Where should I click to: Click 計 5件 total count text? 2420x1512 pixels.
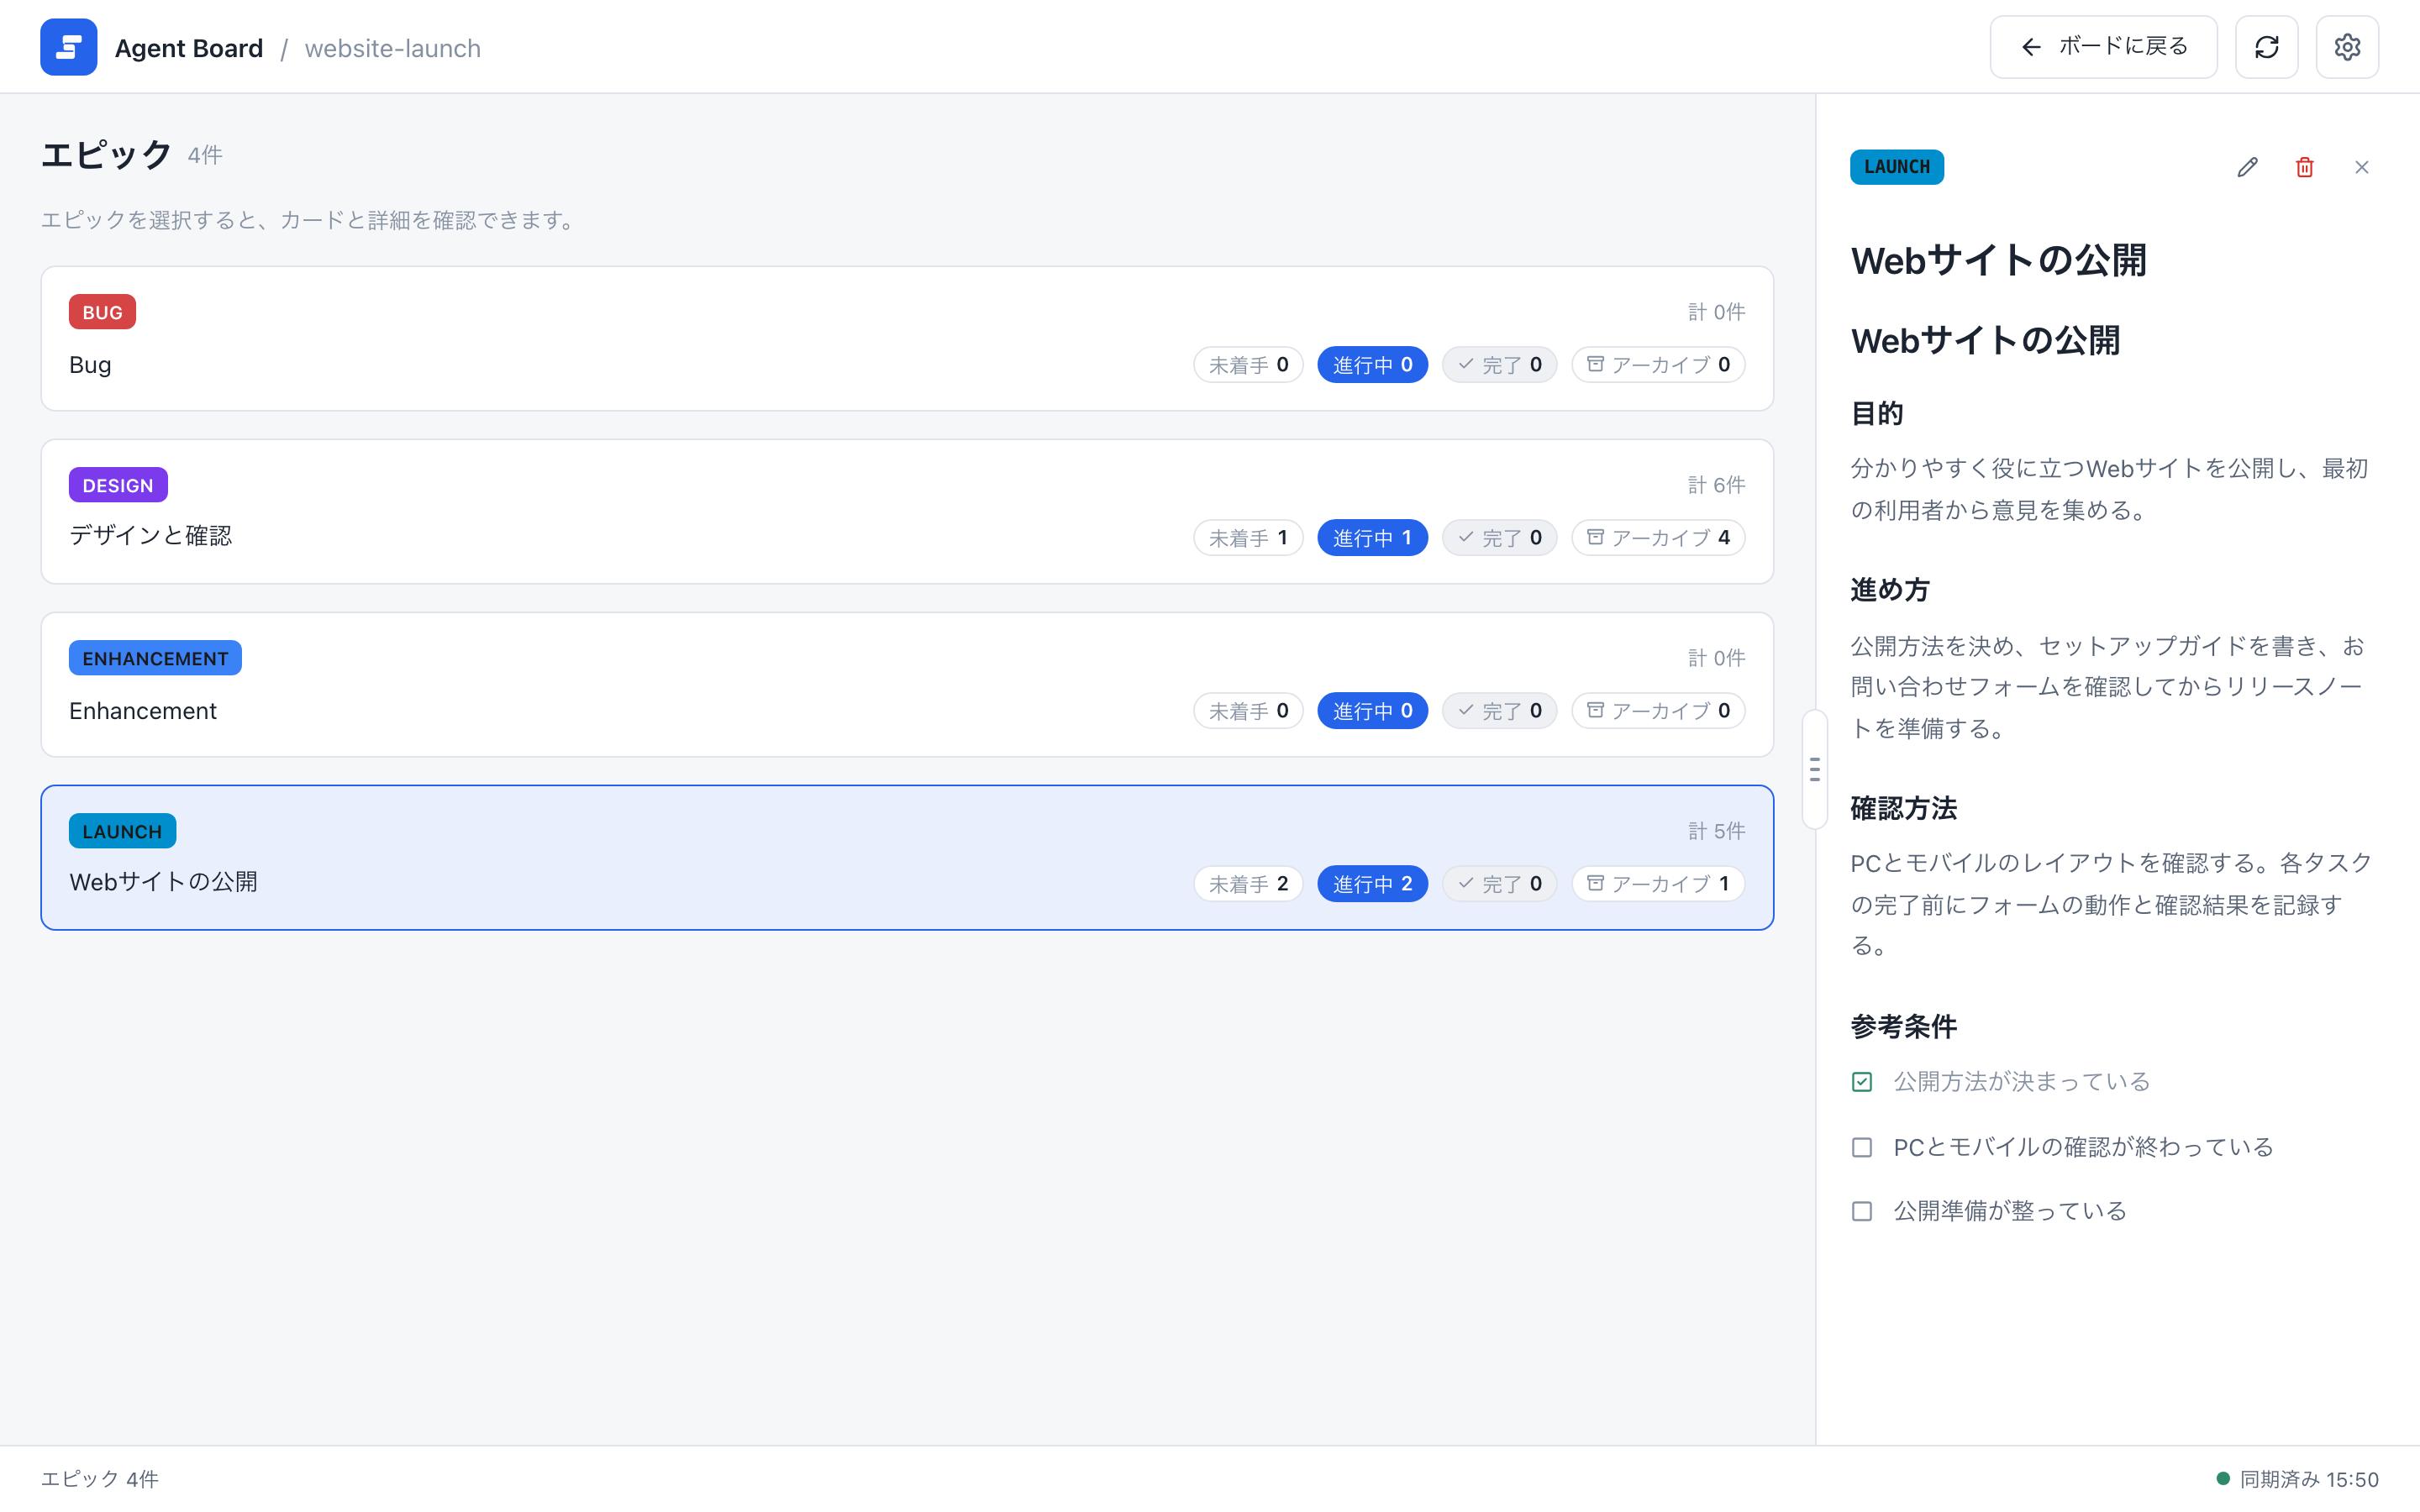[1716, 831]
